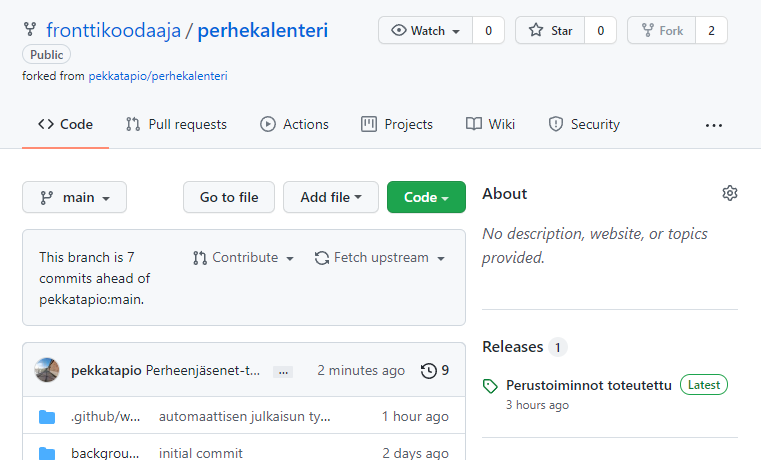
Task: Click Go to file button
Action: (x=229, y=197)
